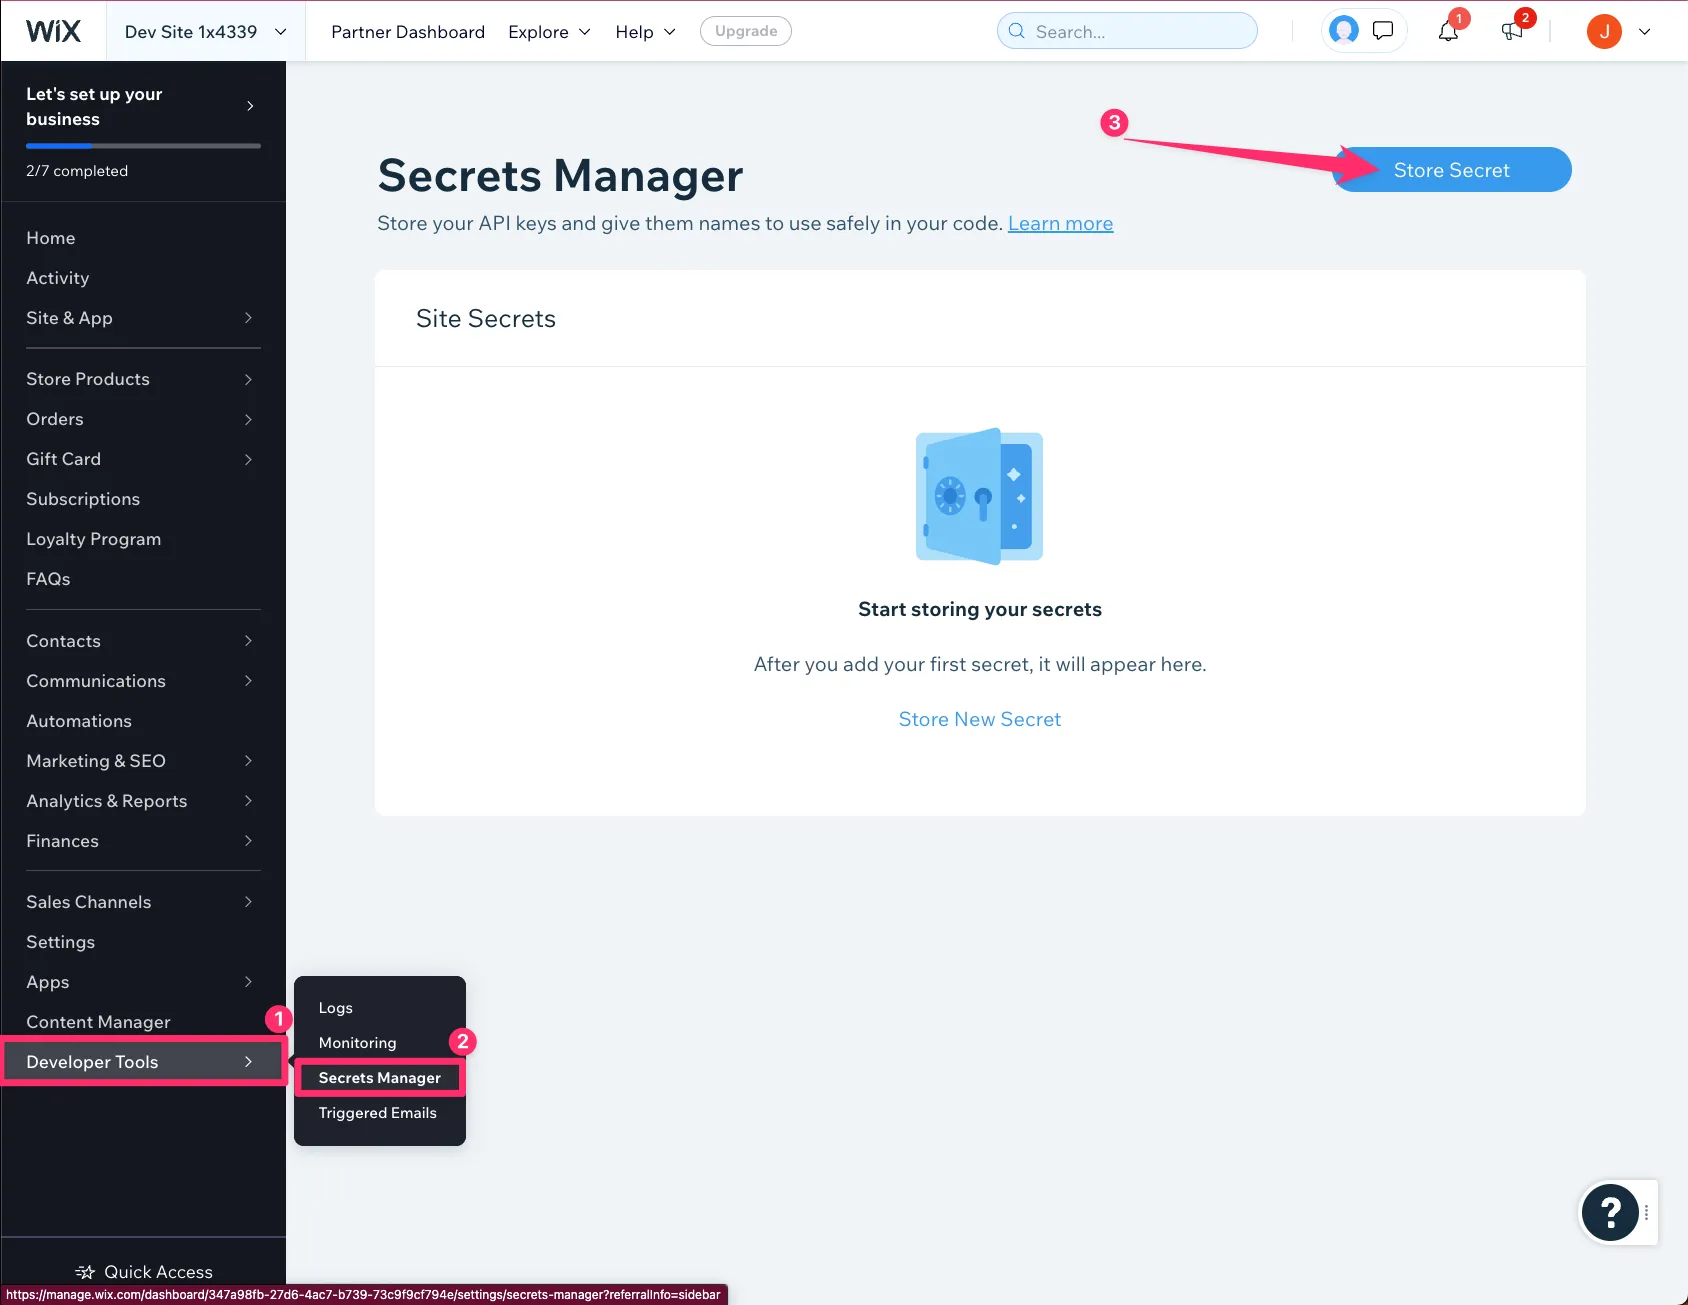
Task: Click the Upgrade button
Action: [746, 31]
